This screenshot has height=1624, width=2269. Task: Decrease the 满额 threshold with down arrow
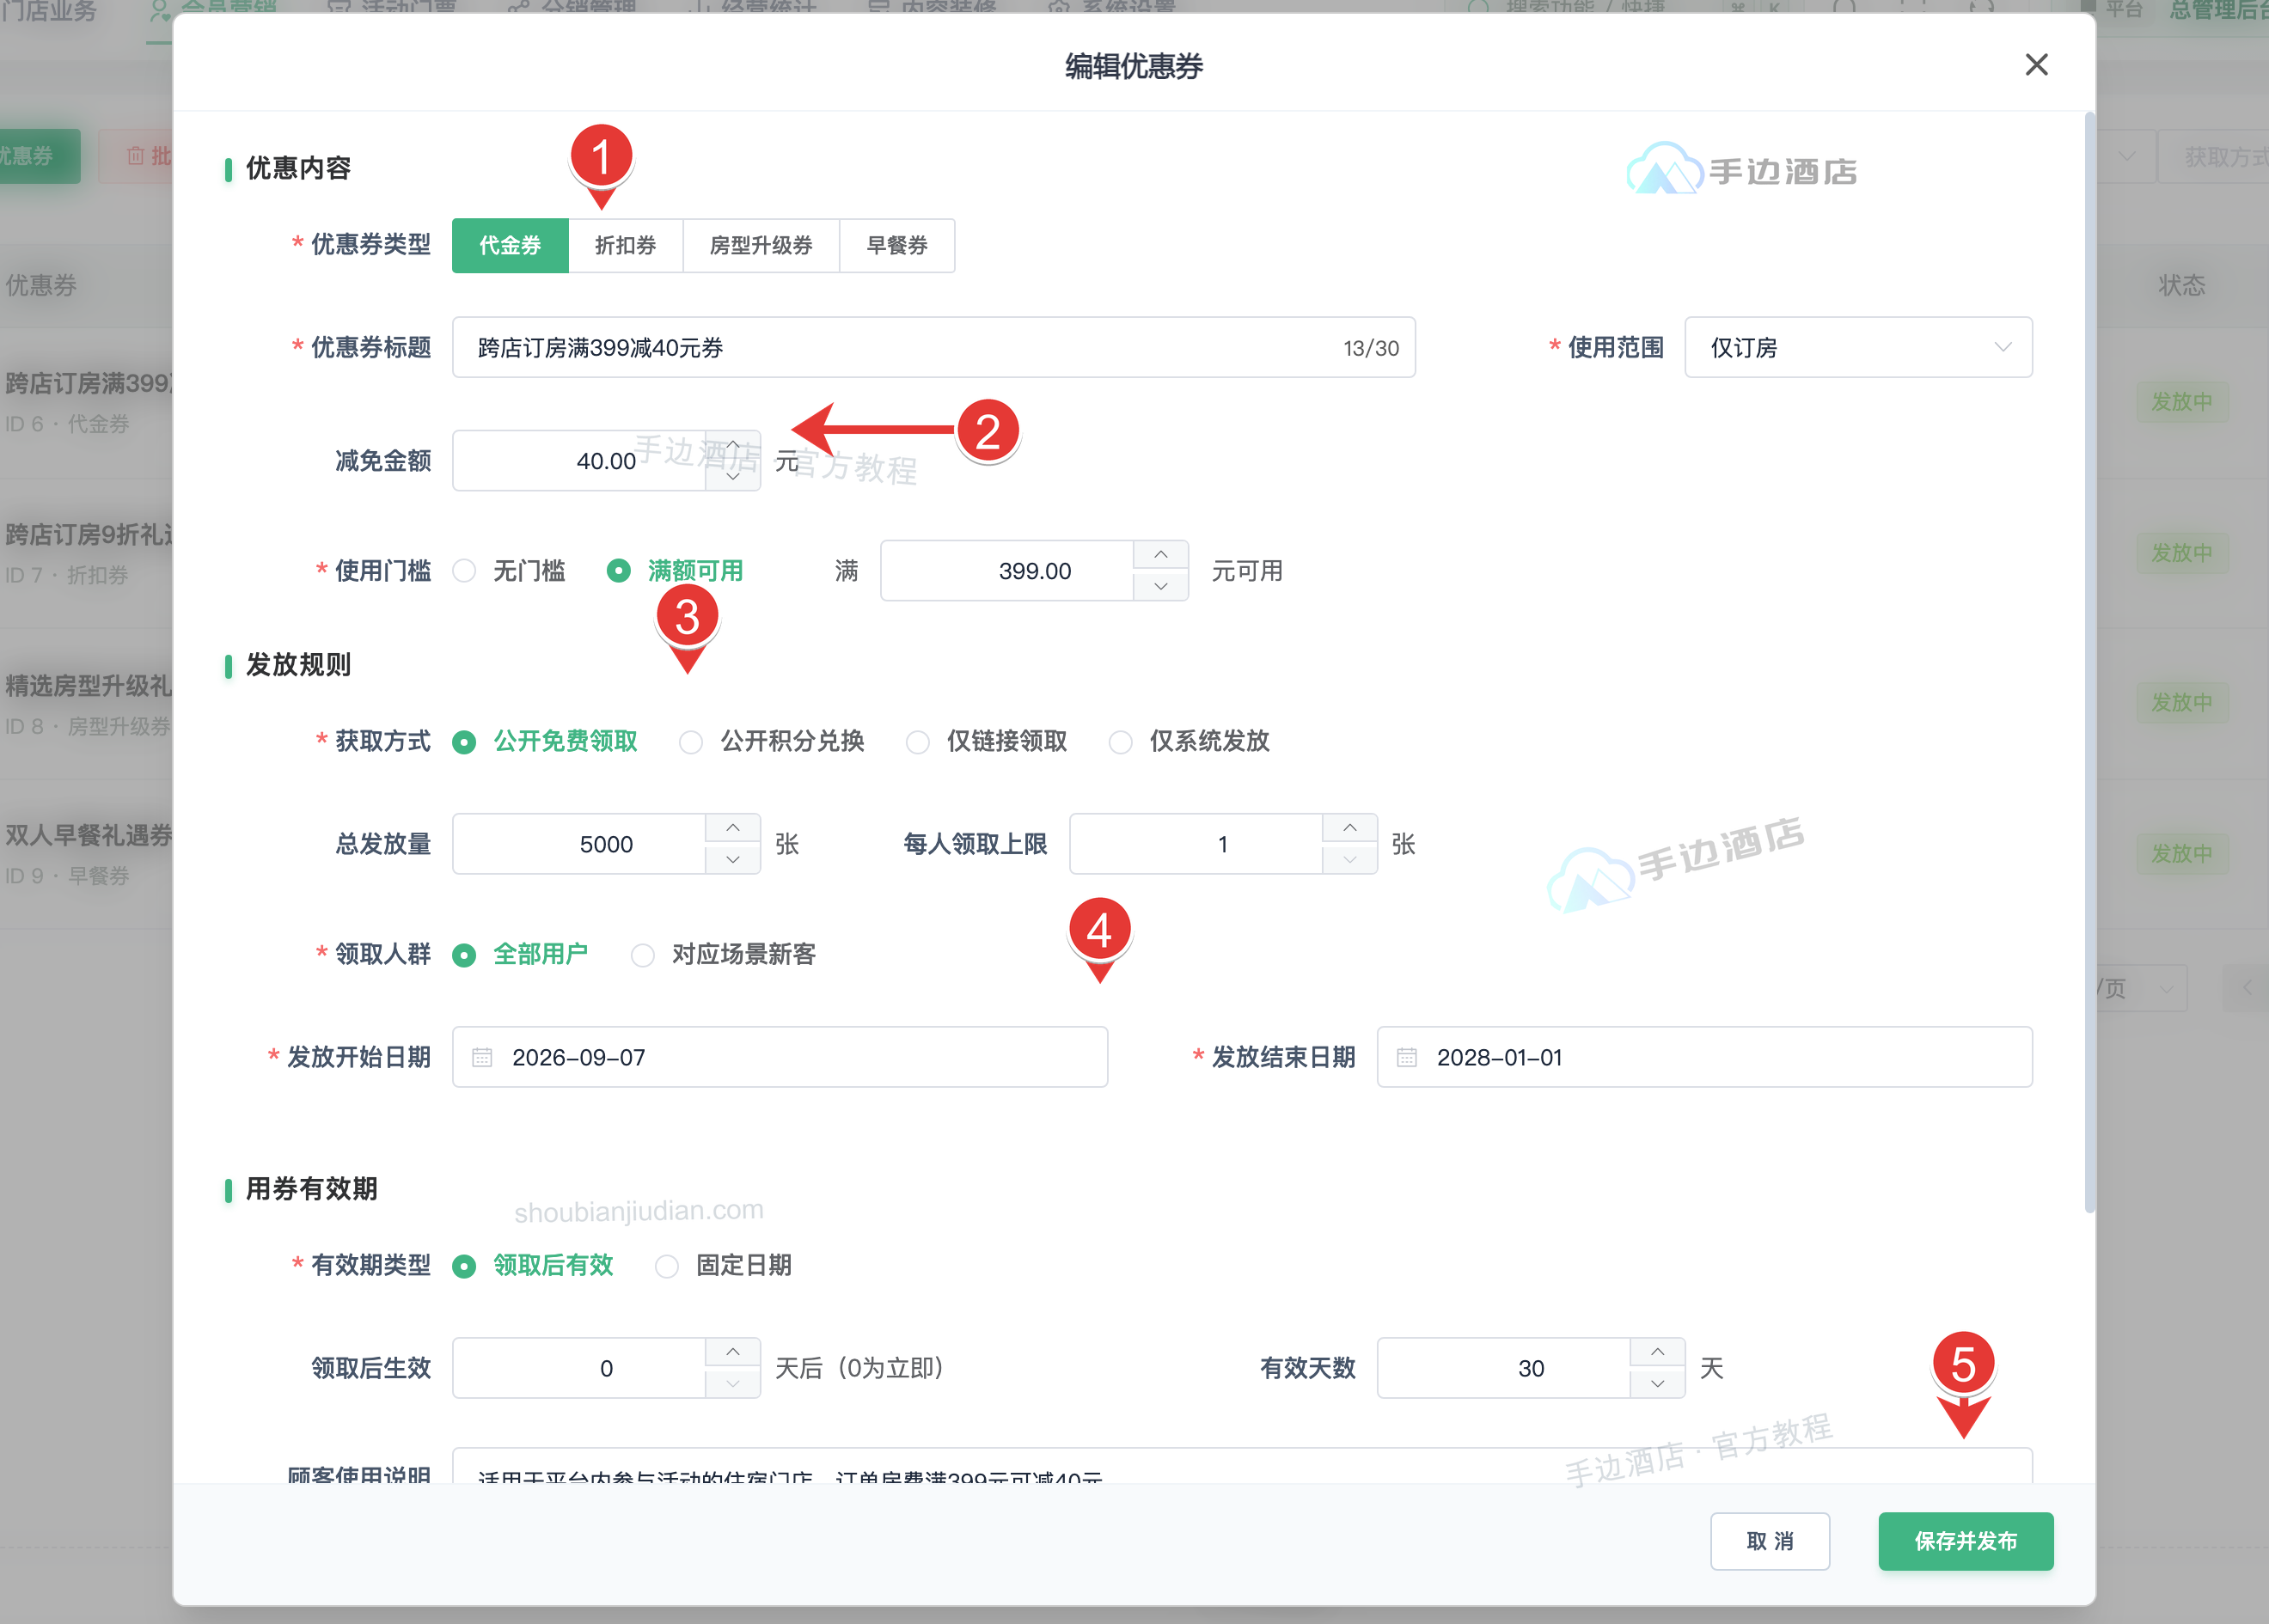point(1161,586)
